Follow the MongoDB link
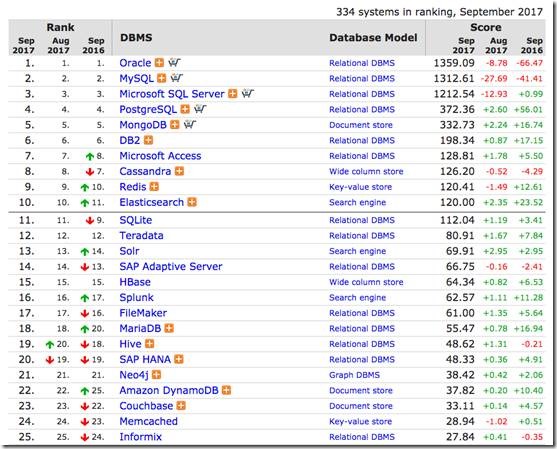Image resolution: width=557 pixels, height=449 pixels. [x=143, y=125]
